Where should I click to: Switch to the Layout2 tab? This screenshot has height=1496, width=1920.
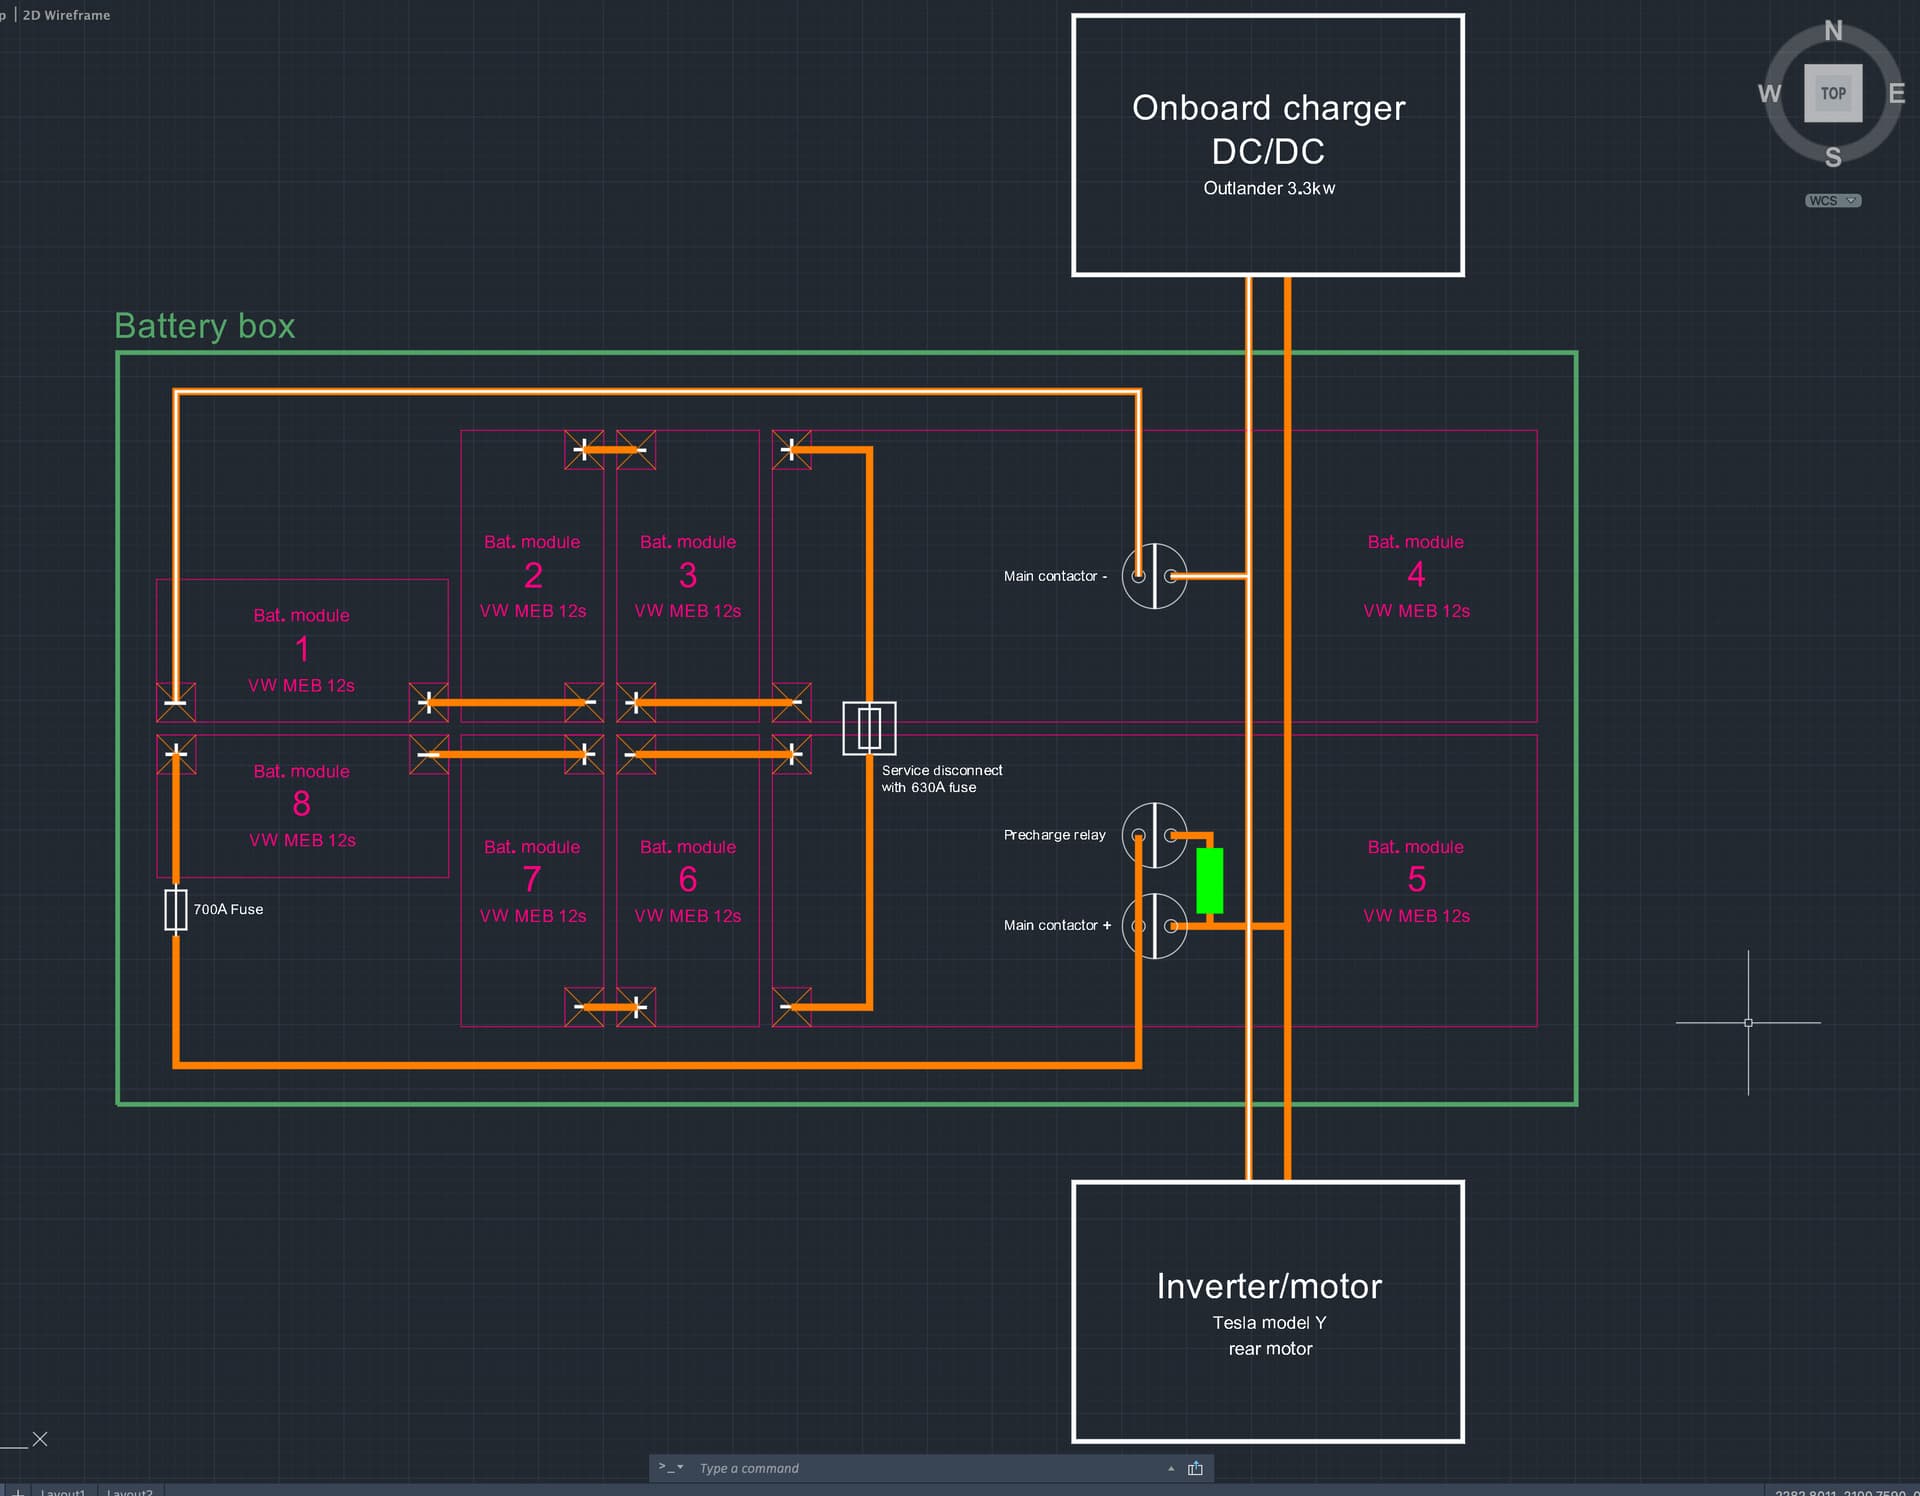coord(130,1492)
